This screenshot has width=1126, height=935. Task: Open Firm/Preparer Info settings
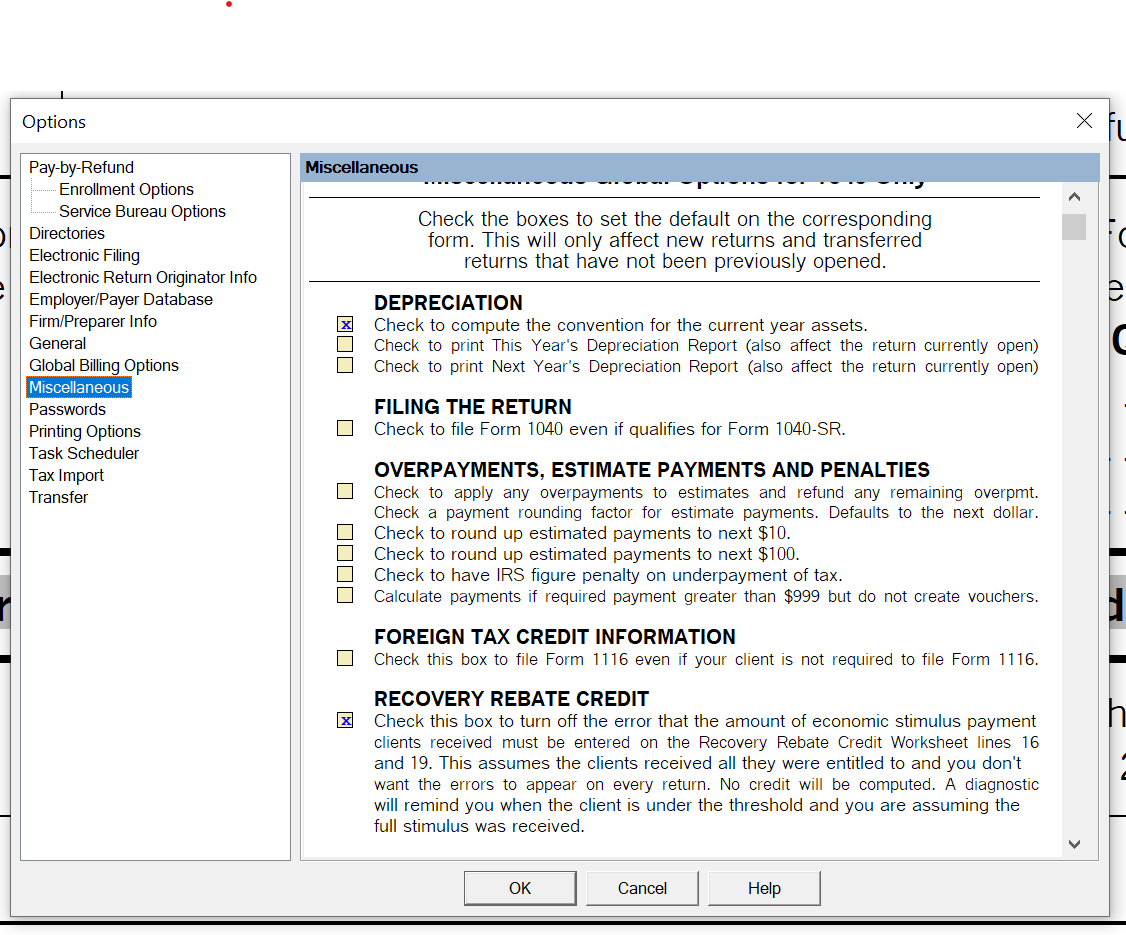(92, 321)
